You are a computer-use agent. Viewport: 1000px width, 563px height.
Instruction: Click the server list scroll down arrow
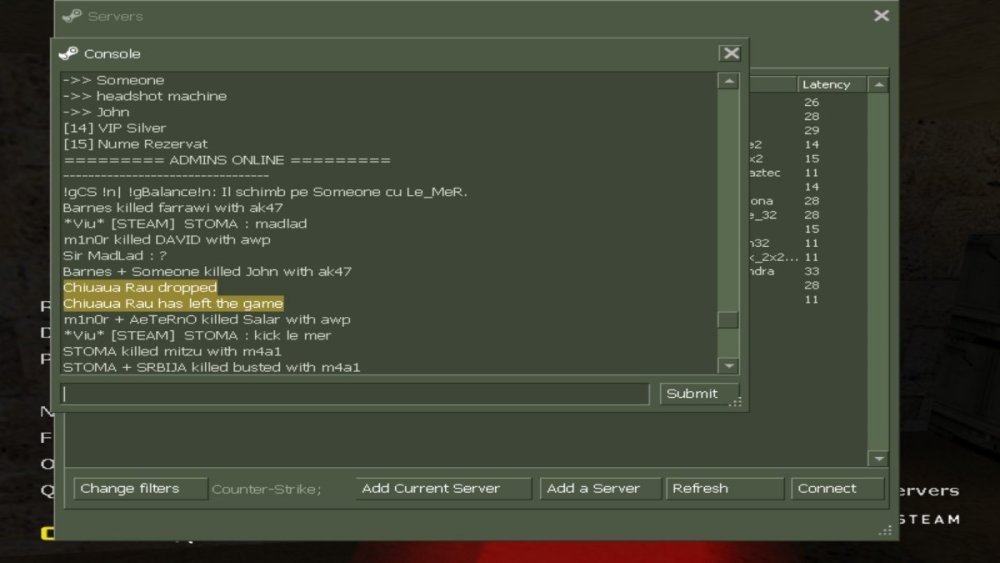point(879,458)
